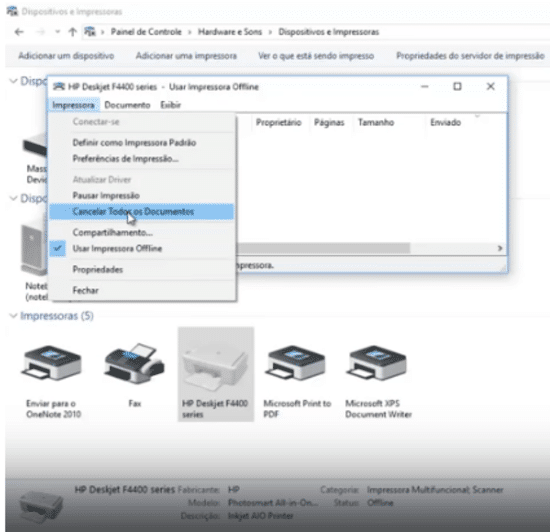This screenshot has width=550, height=532.
Task: Collapse the first Dispositivos section chevron
Action: coord(14,81)
